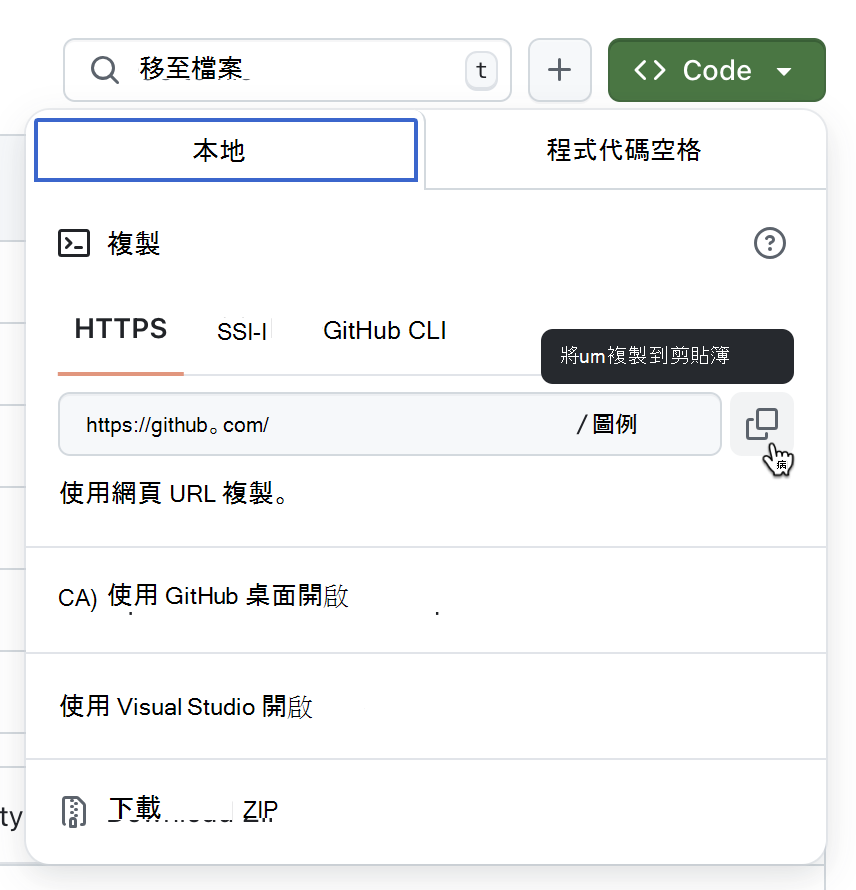Copy the URL with the clipboard icon

[x=761, y=424]
